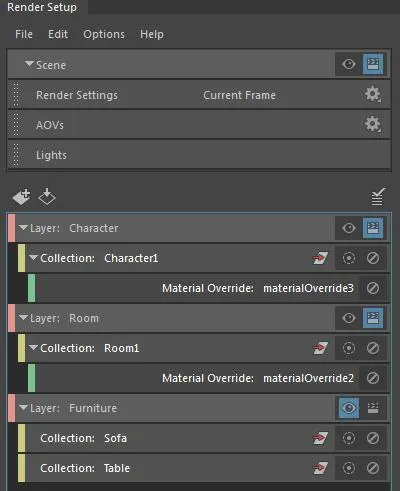Toggle visibility of the Furniture layer
The height and width of the screenshot is (491, 400).
(349, 408)
